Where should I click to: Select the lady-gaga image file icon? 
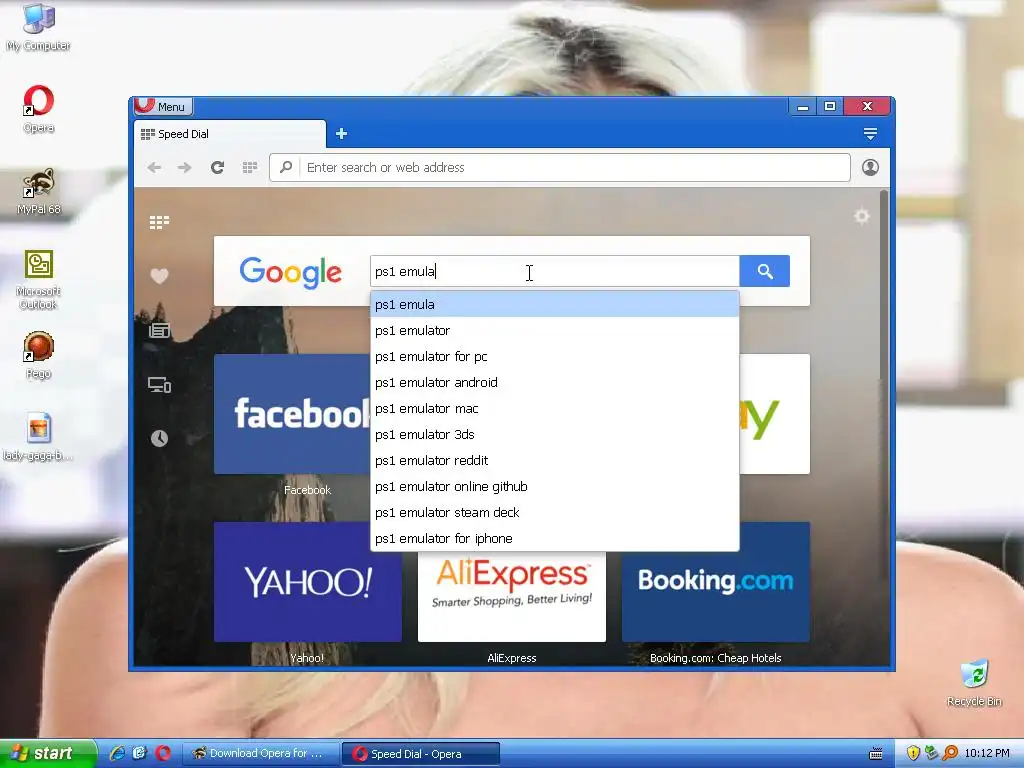[39, 437]
